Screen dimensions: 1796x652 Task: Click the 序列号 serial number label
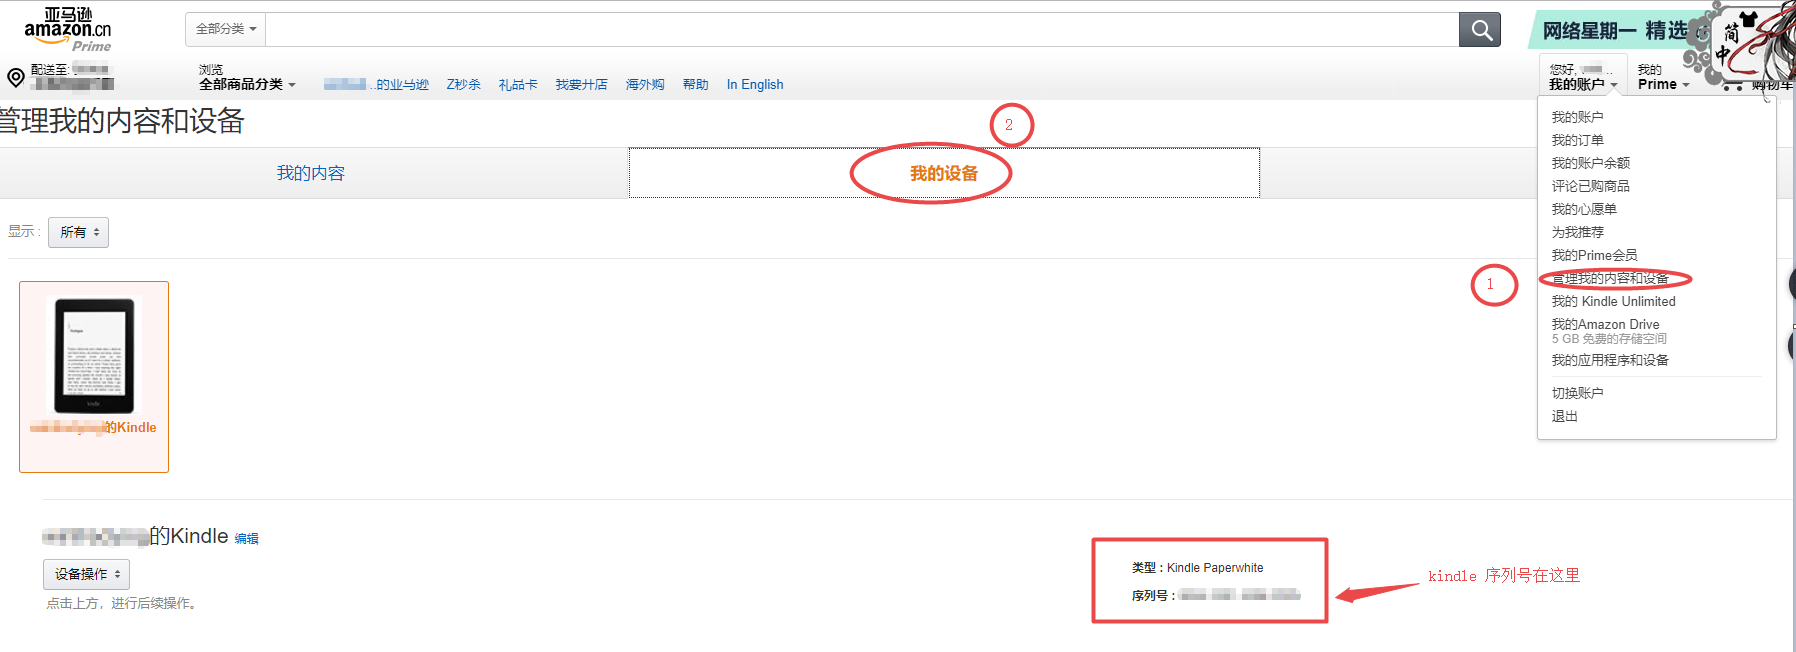tap(1153, 595)
